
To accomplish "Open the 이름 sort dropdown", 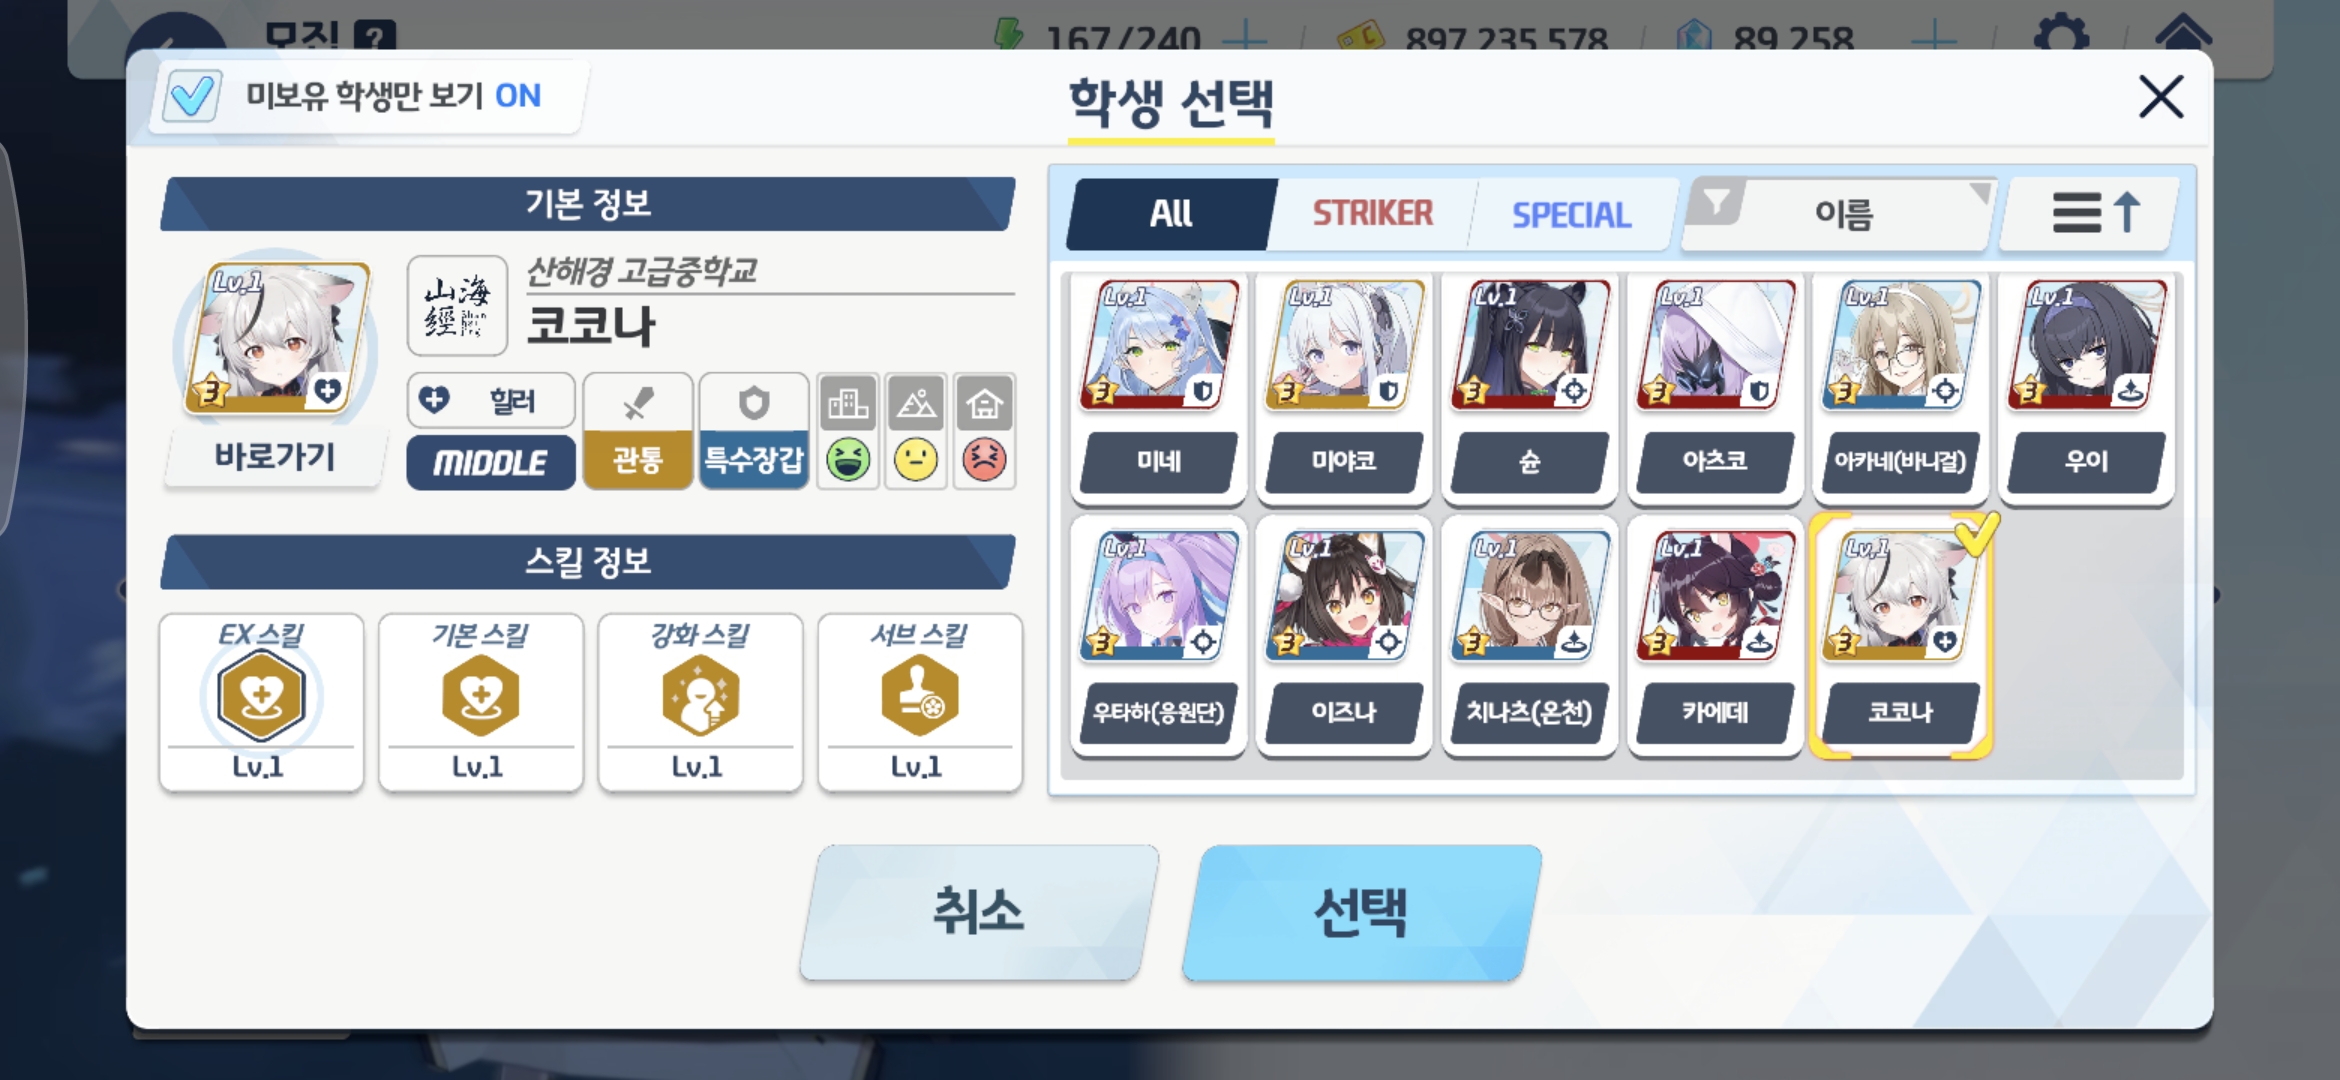I will (1844, 213).
